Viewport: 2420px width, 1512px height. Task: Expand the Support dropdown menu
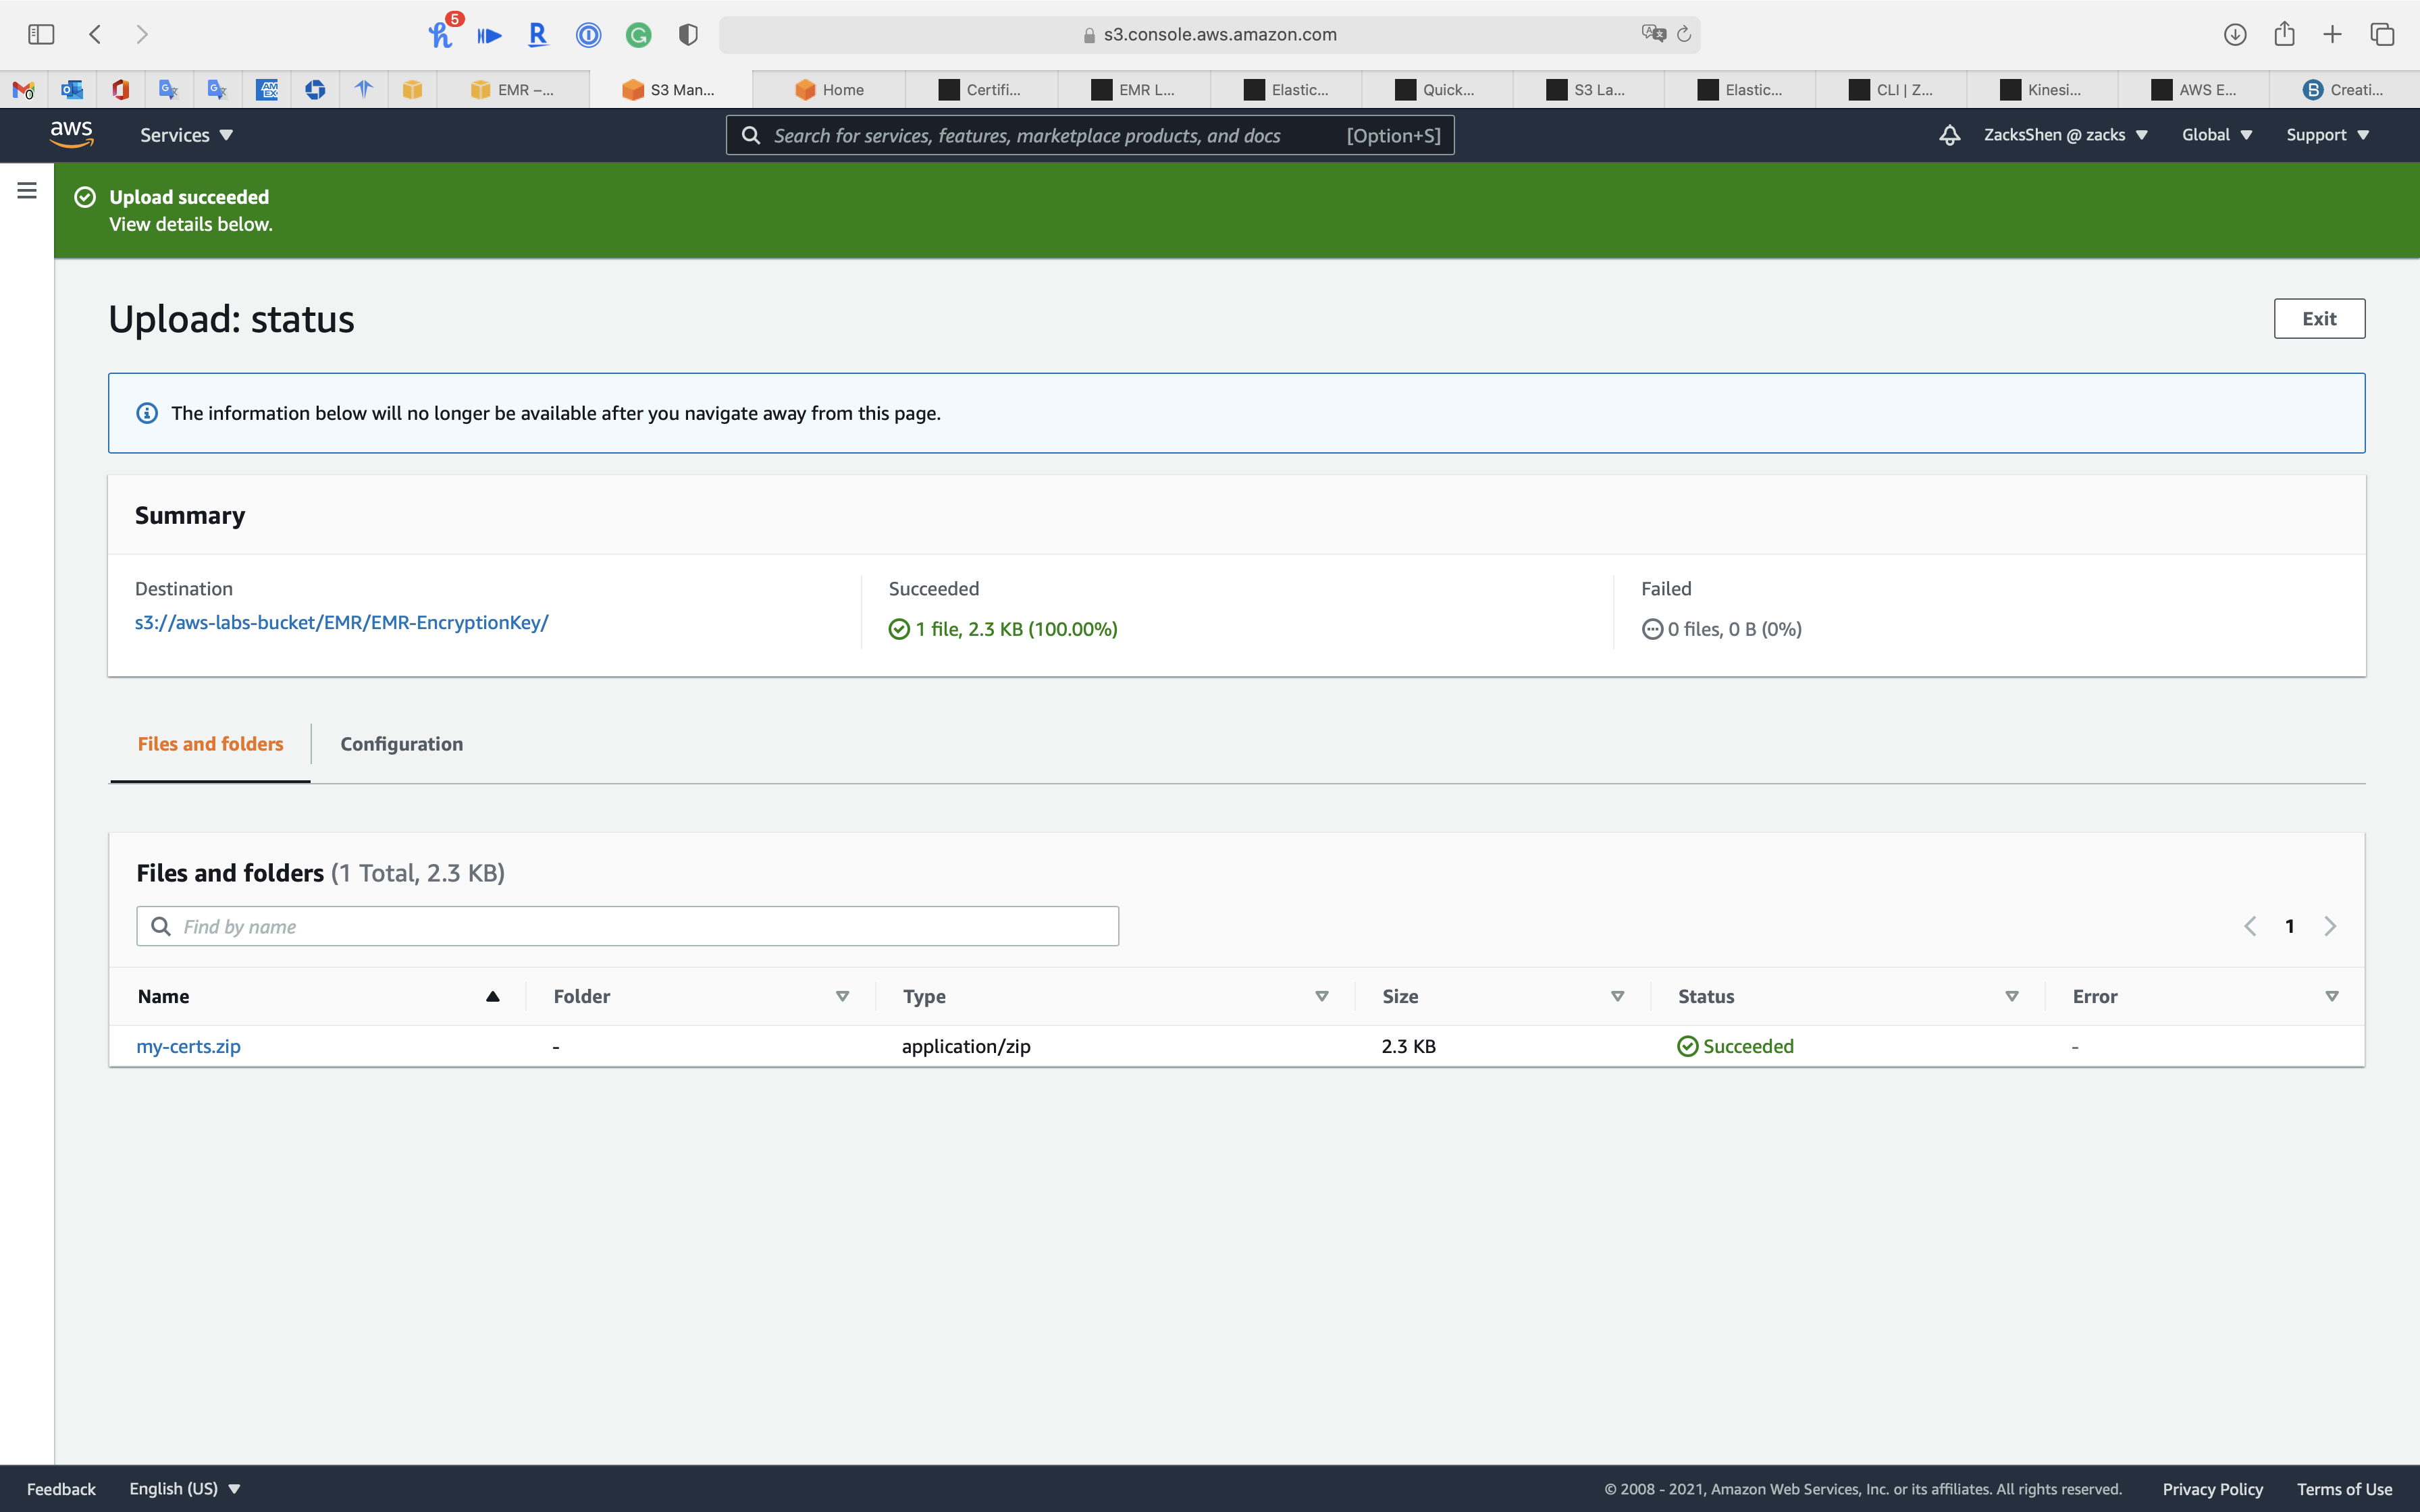pyautogui.click(x=2327, y=135)
